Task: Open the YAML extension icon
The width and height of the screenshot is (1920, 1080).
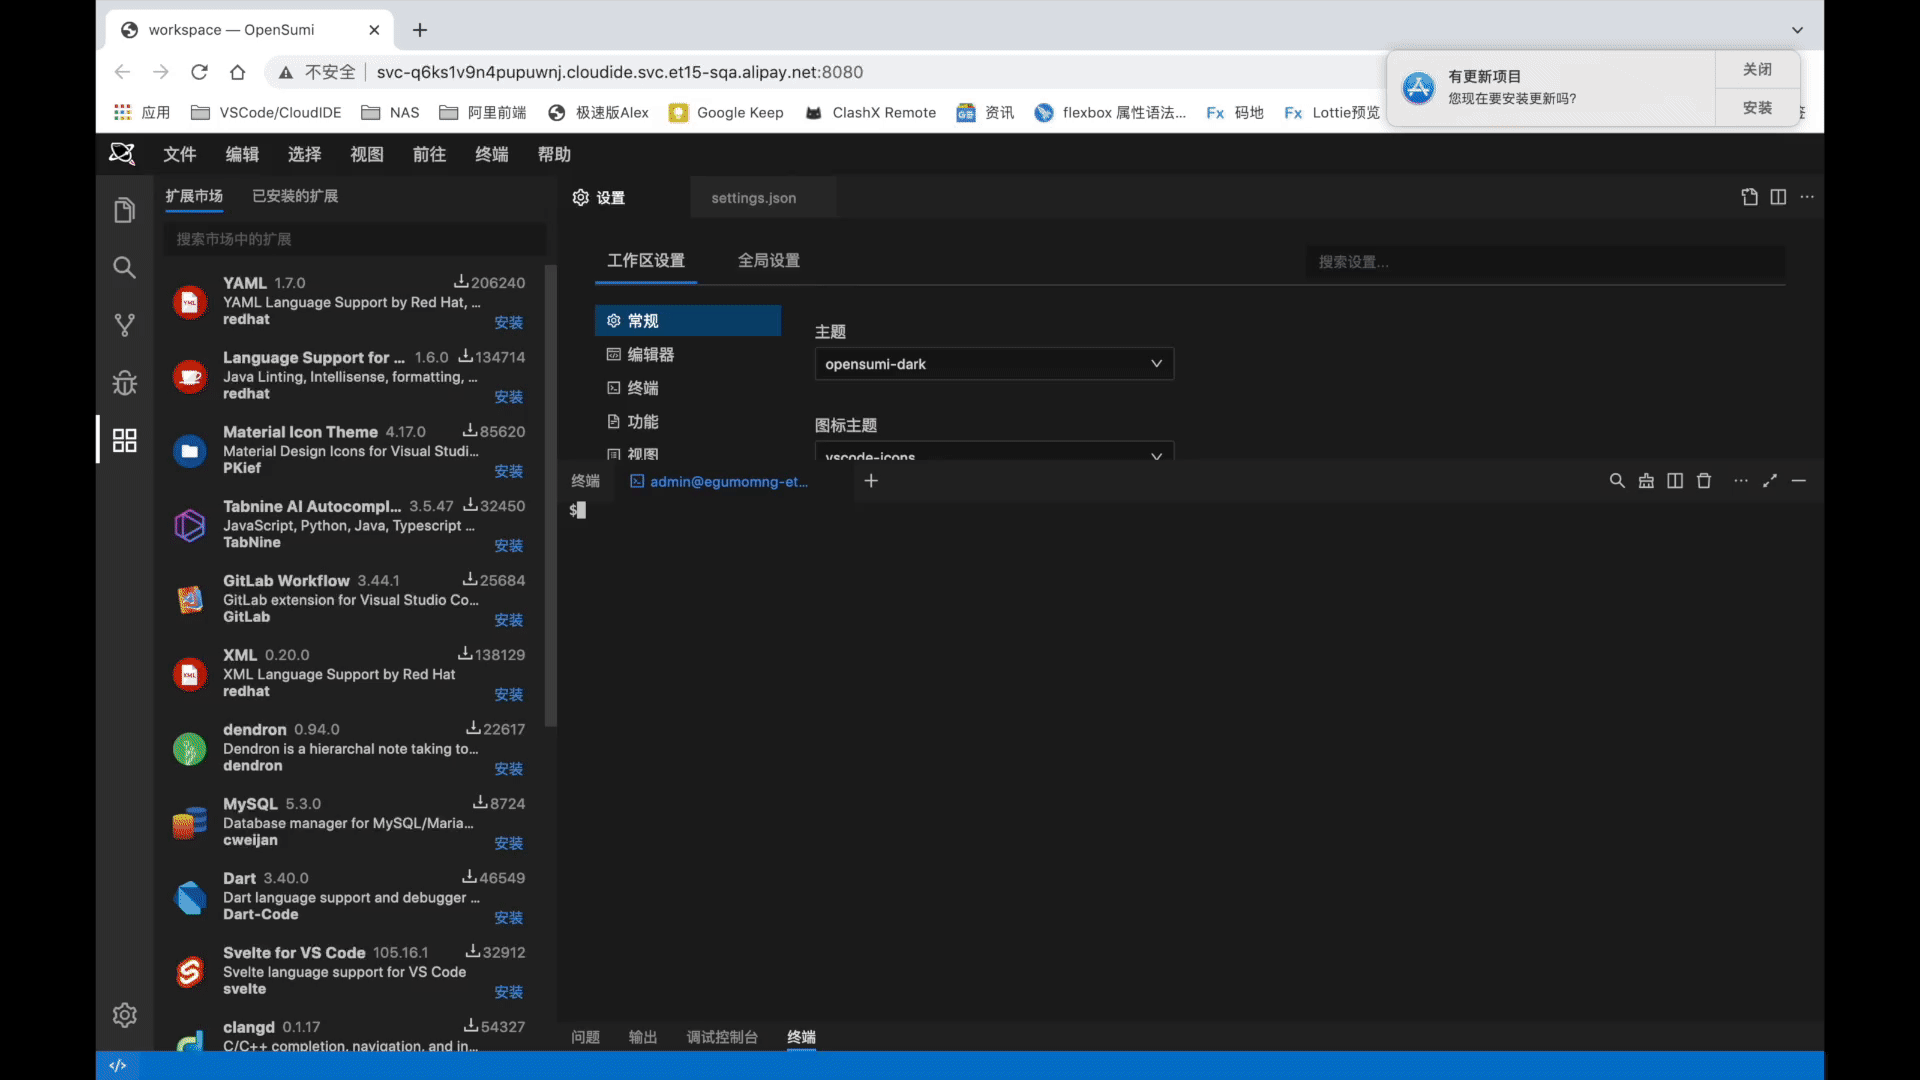Action: [x=190, y=302]
